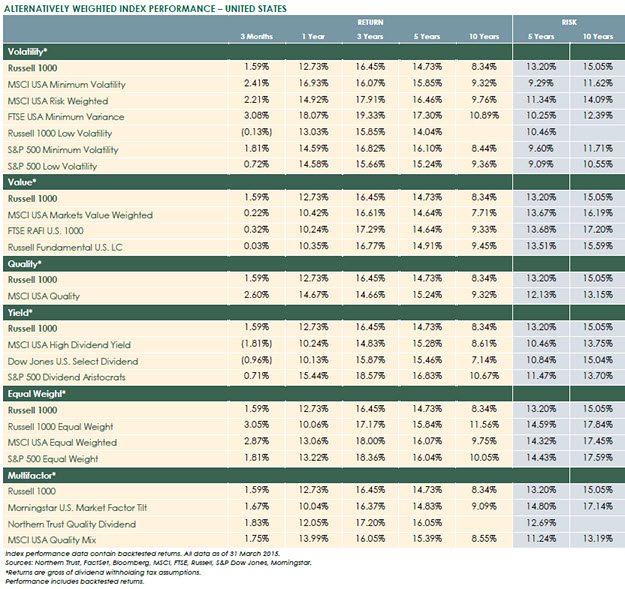Screen dimensions: 625x589
Task: Select the RETURN column group header
Action: coord(370,22)
